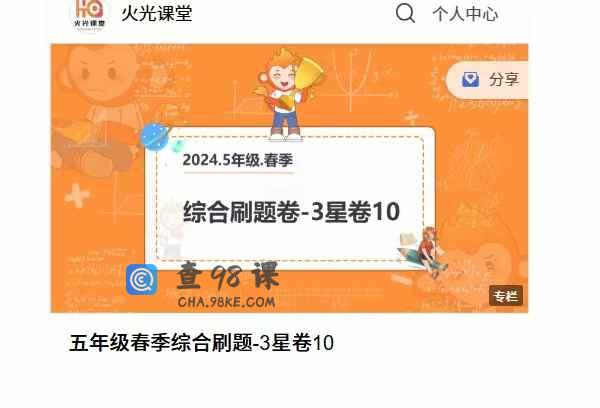Open the course banner thumbnail

289,178
